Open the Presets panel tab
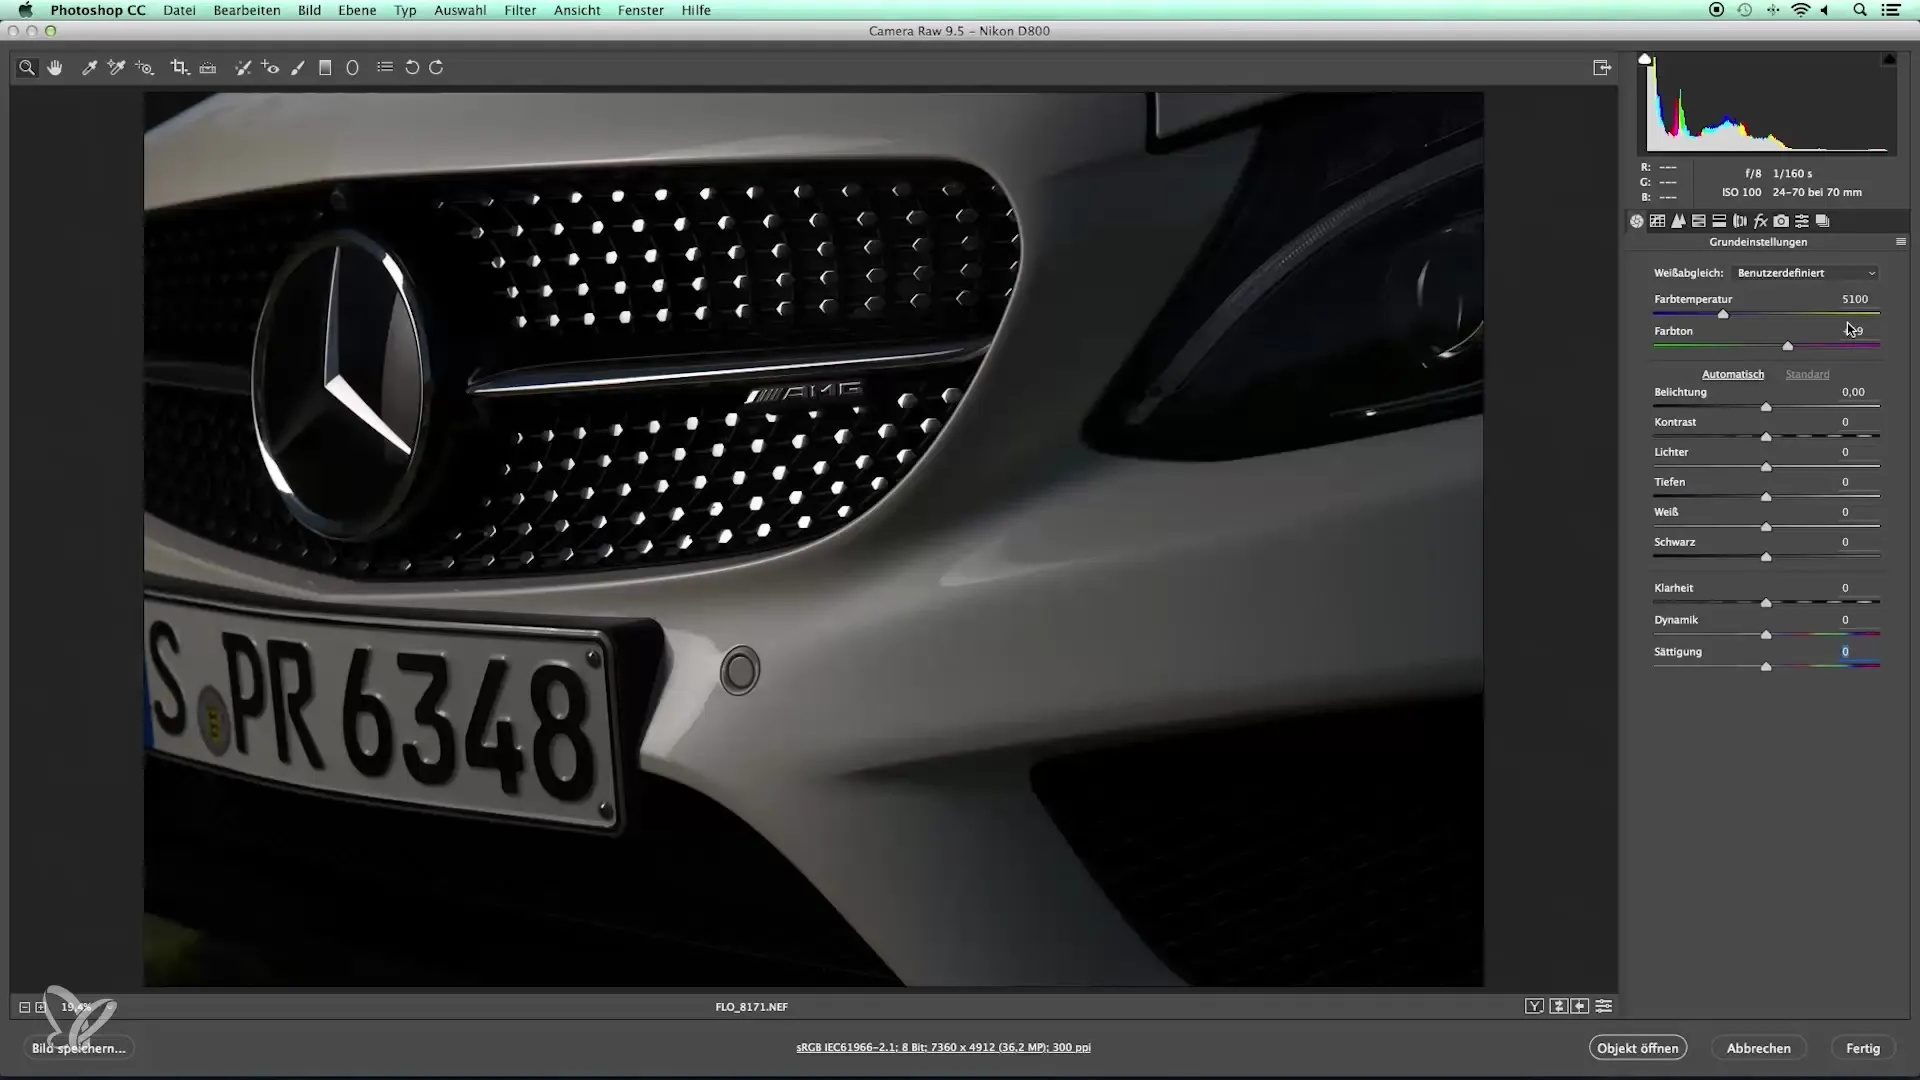Viewport: 1920px width, 1080px height. point(1802,221)
